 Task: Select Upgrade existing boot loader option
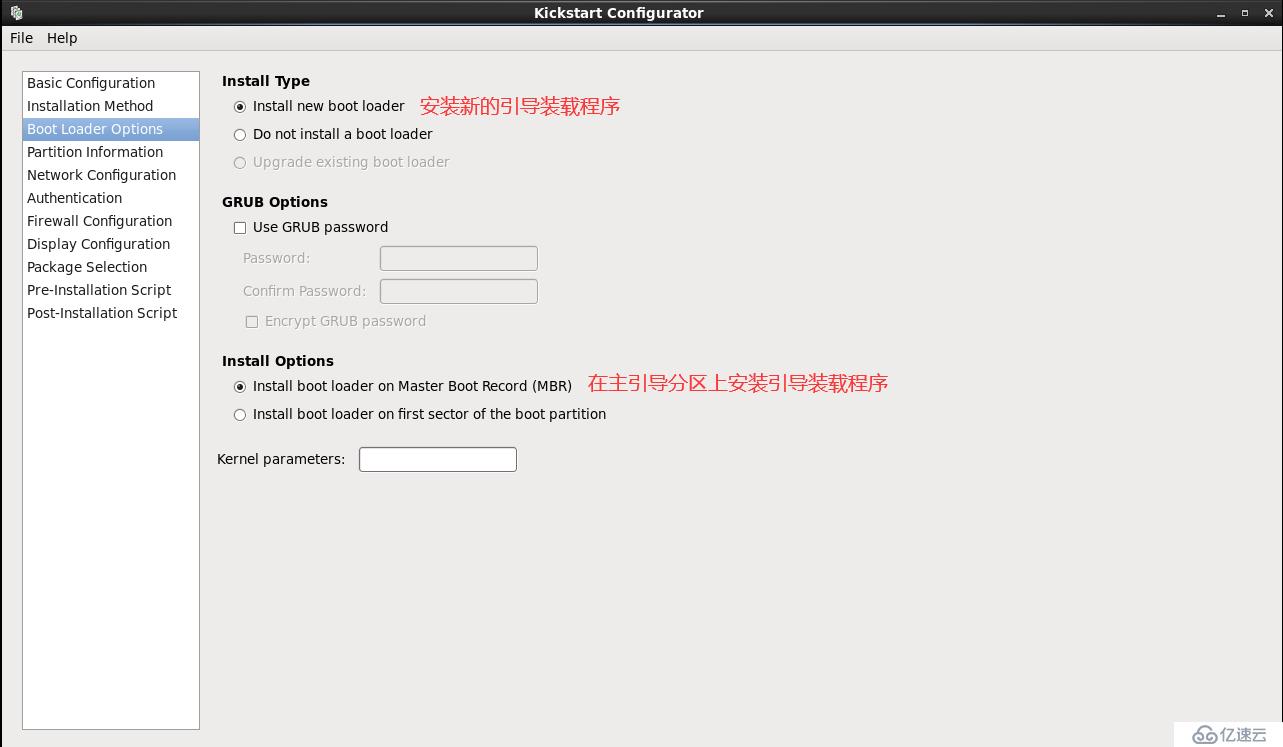pyautogui.click(x=240, y=163)
